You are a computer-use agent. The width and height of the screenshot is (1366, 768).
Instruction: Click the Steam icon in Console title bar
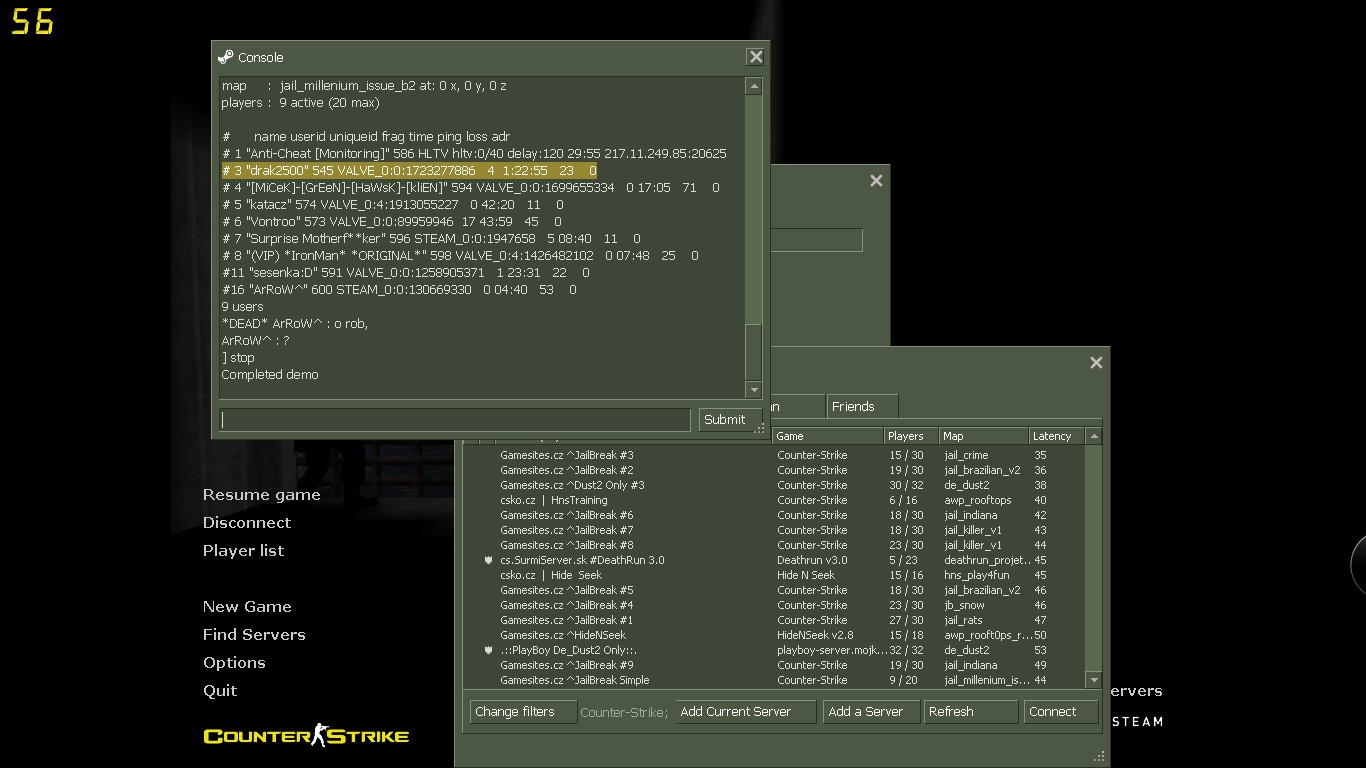[x=226, y=57]
